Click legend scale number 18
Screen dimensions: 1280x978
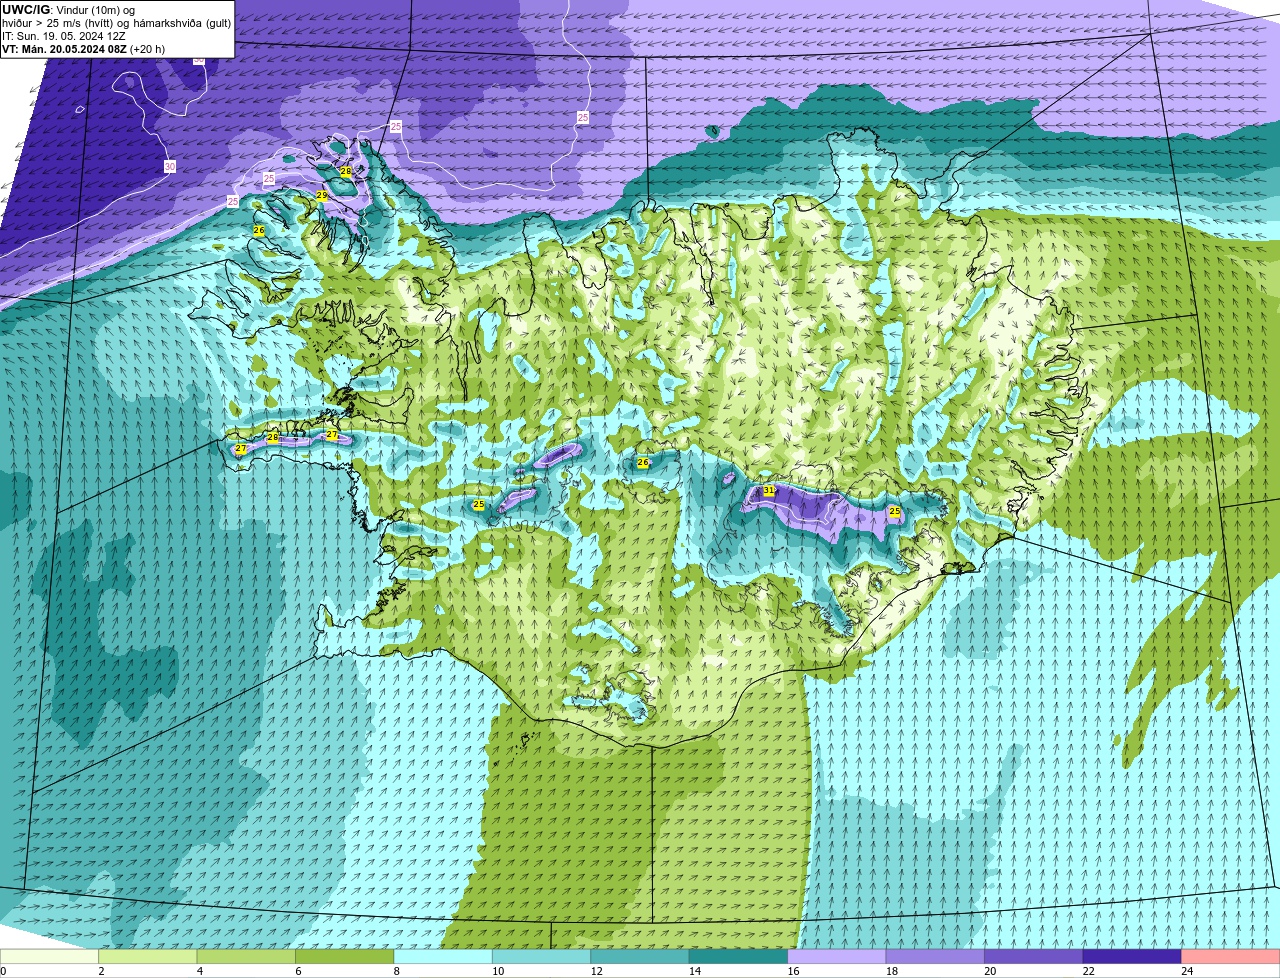890,970
